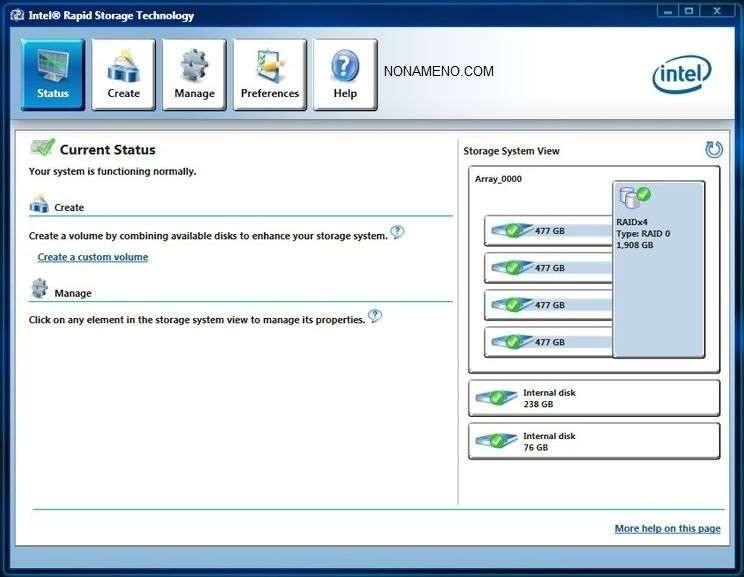This screenshot has height=577, width=744.
Task: Select the third 477 GB array disk
Action: pyautogui.click(x=547, y=305)
